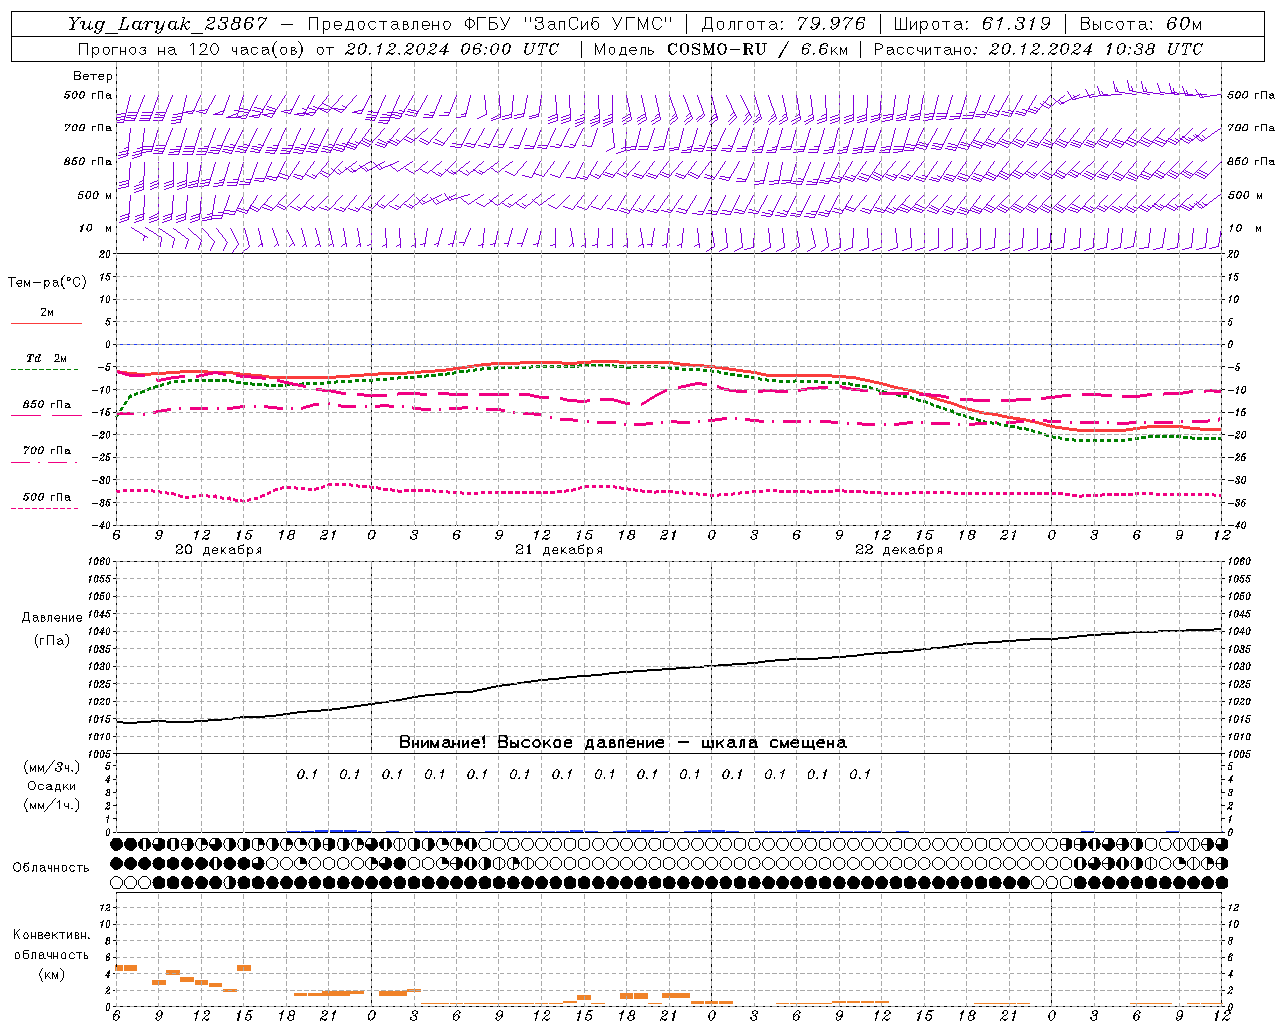Click the warning Внимание! Высокое давление – шкала смещена
Image resolution: width=1280 pixels, height=1024 pixels.
(x=623, y=743)
